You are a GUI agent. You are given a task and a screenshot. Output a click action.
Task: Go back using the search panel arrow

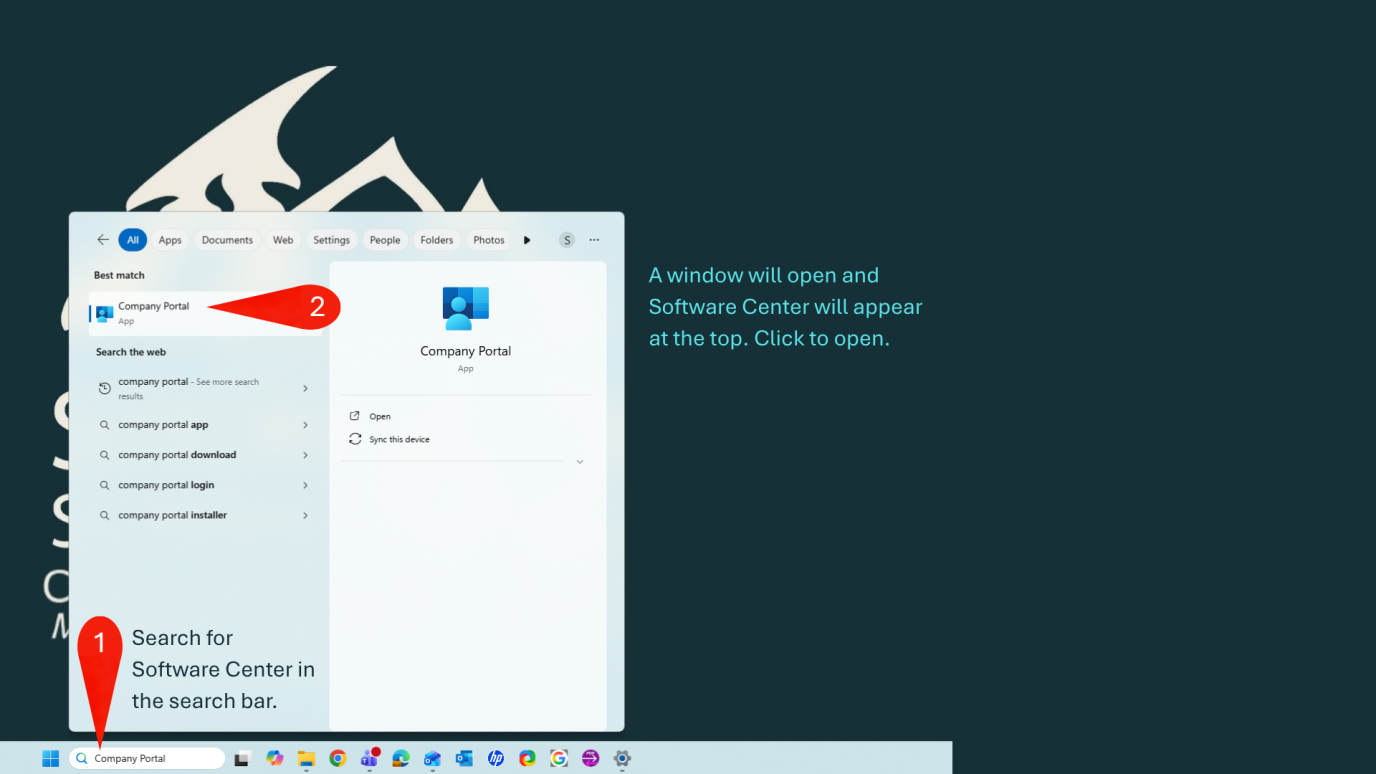click(102, 240)
